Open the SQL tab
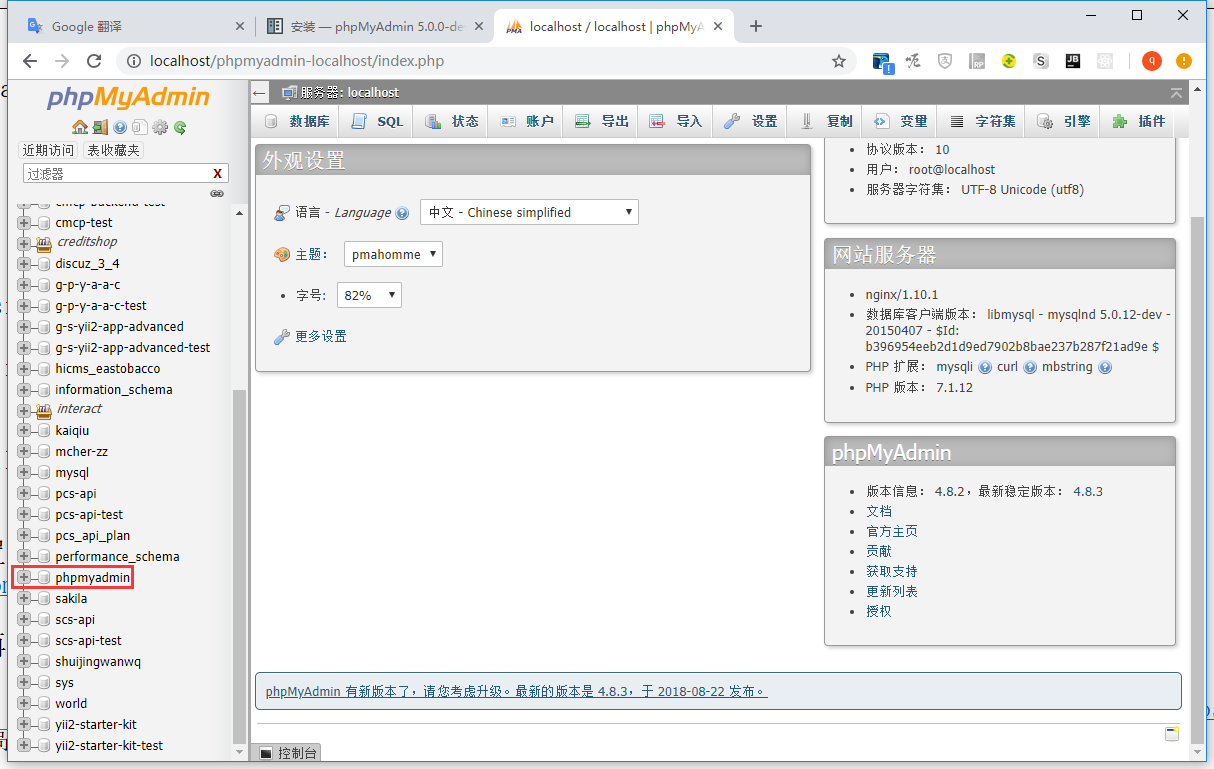 click(x=378, y=121)
